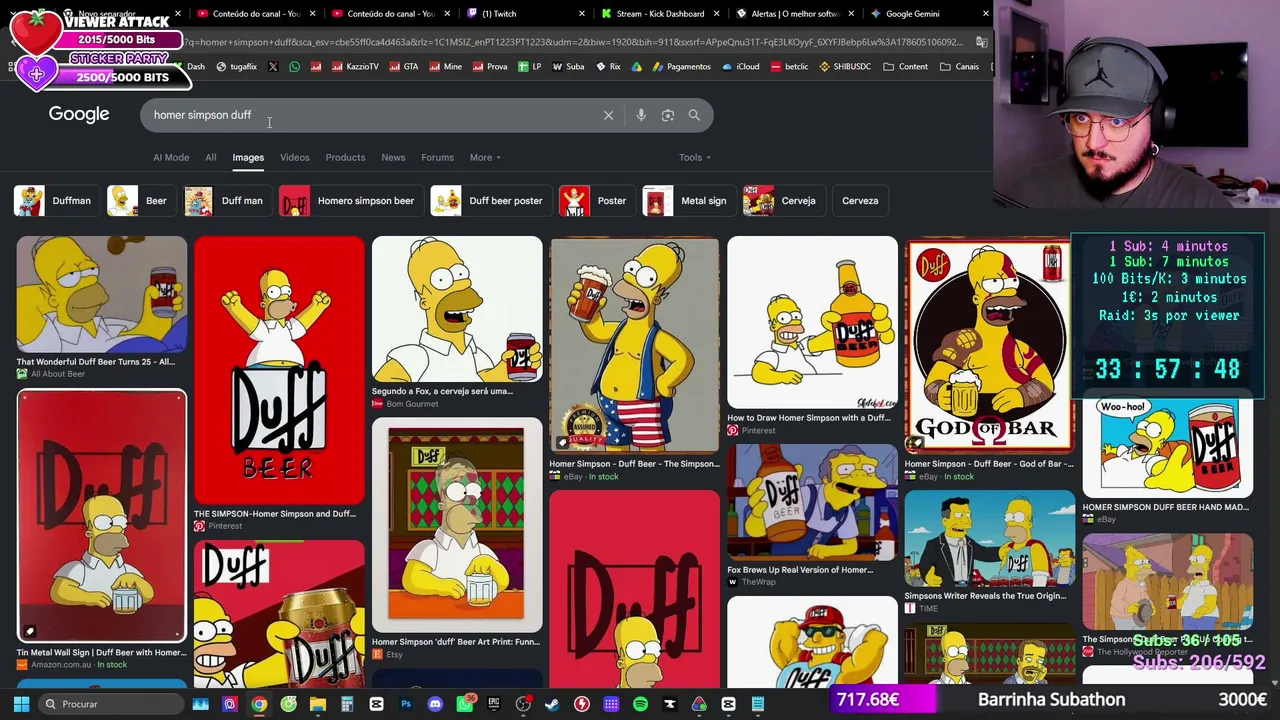
Task: Open the tugaflix bookmark
Action: (x=236, y=67)
